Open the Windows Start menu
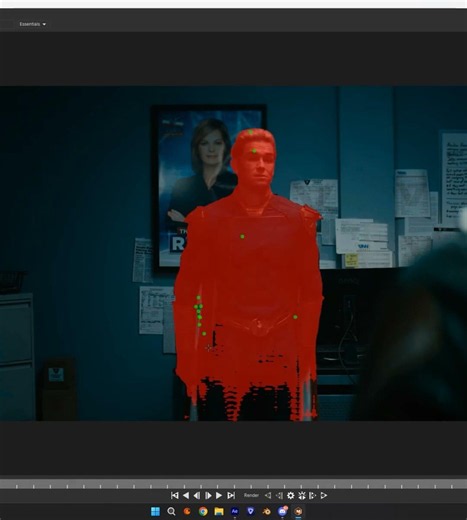 point(155,511)
